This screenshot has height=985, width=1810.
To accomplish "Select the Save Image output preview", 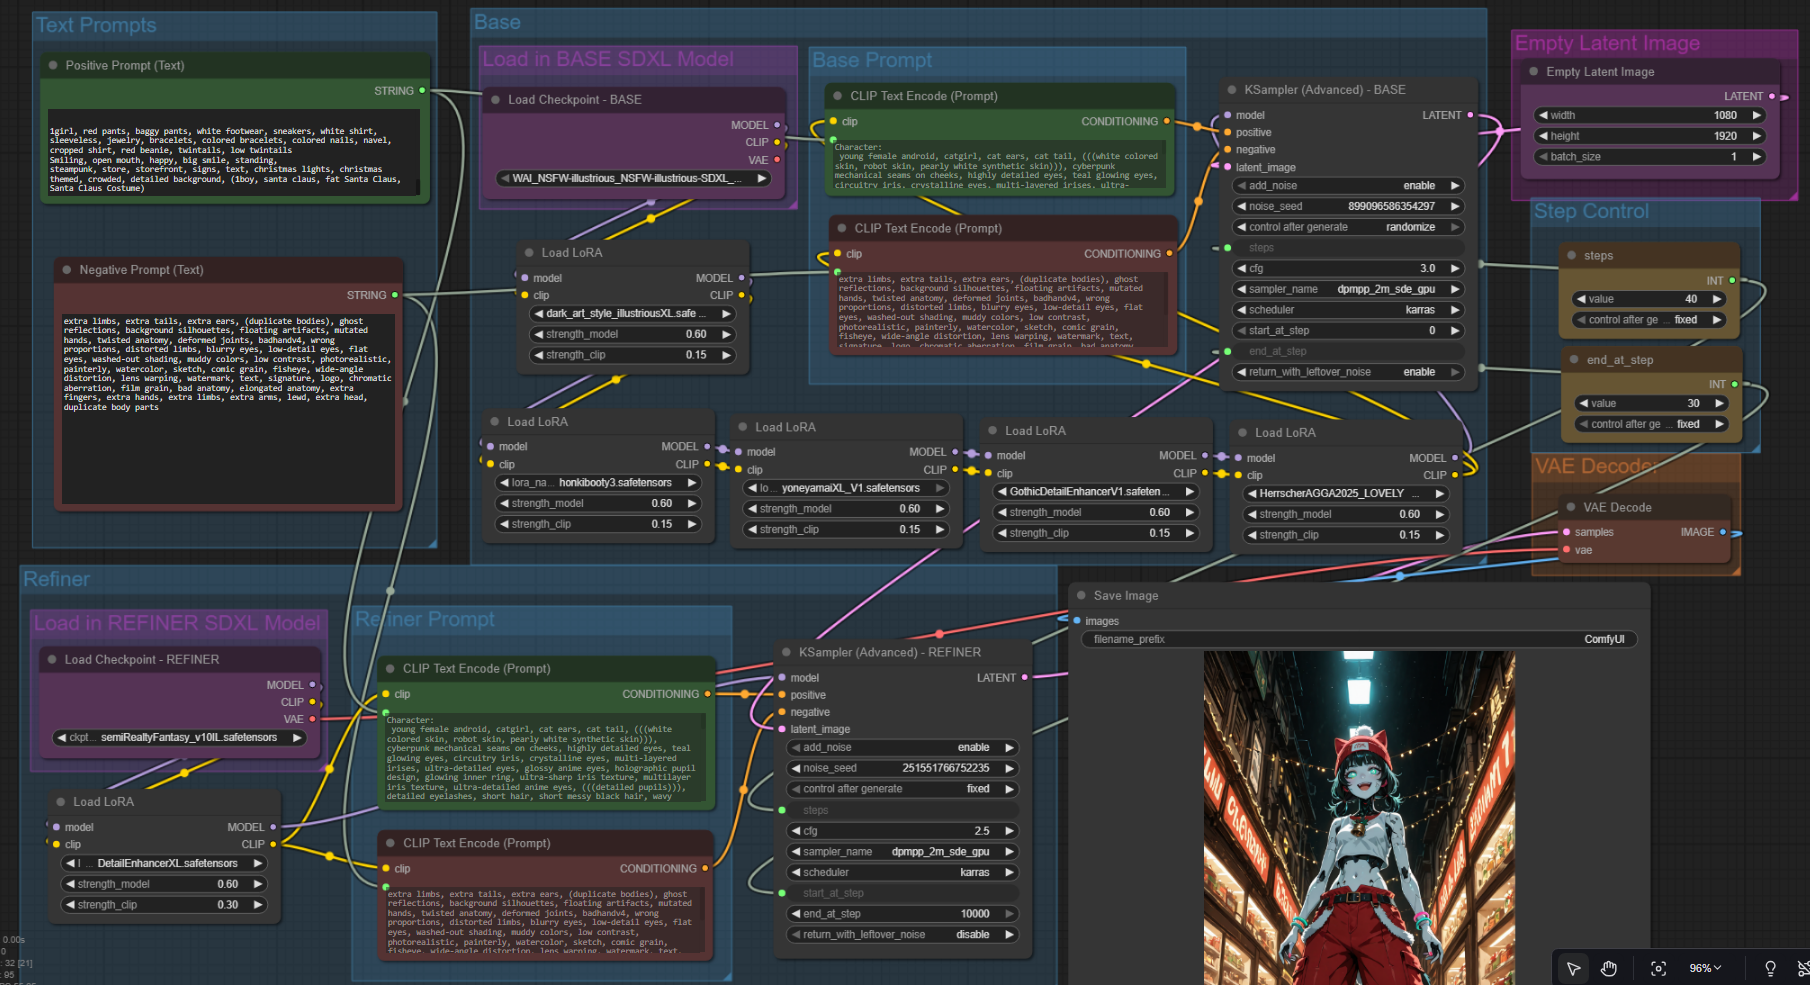I will 1359,818.
